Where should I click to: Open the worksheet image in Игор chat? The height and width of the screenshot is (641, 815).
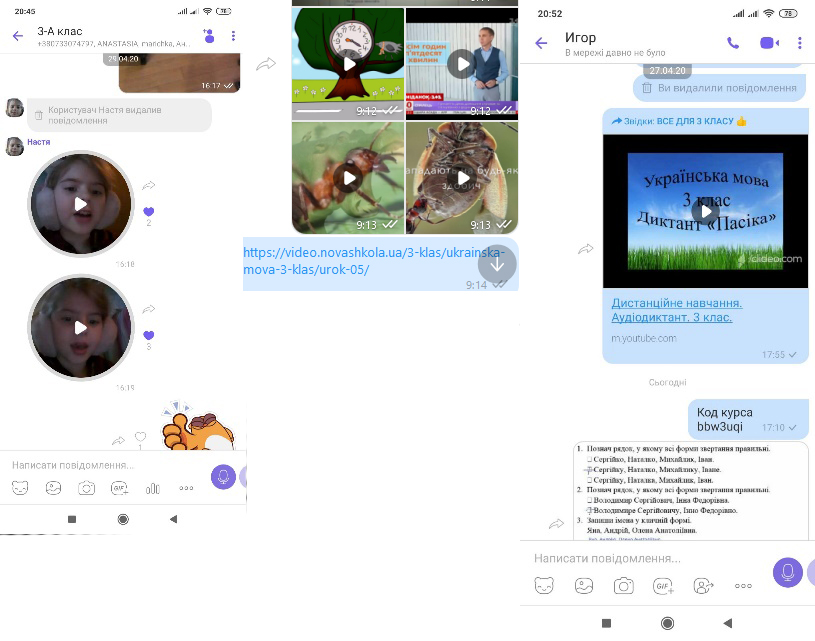point(691,491)
